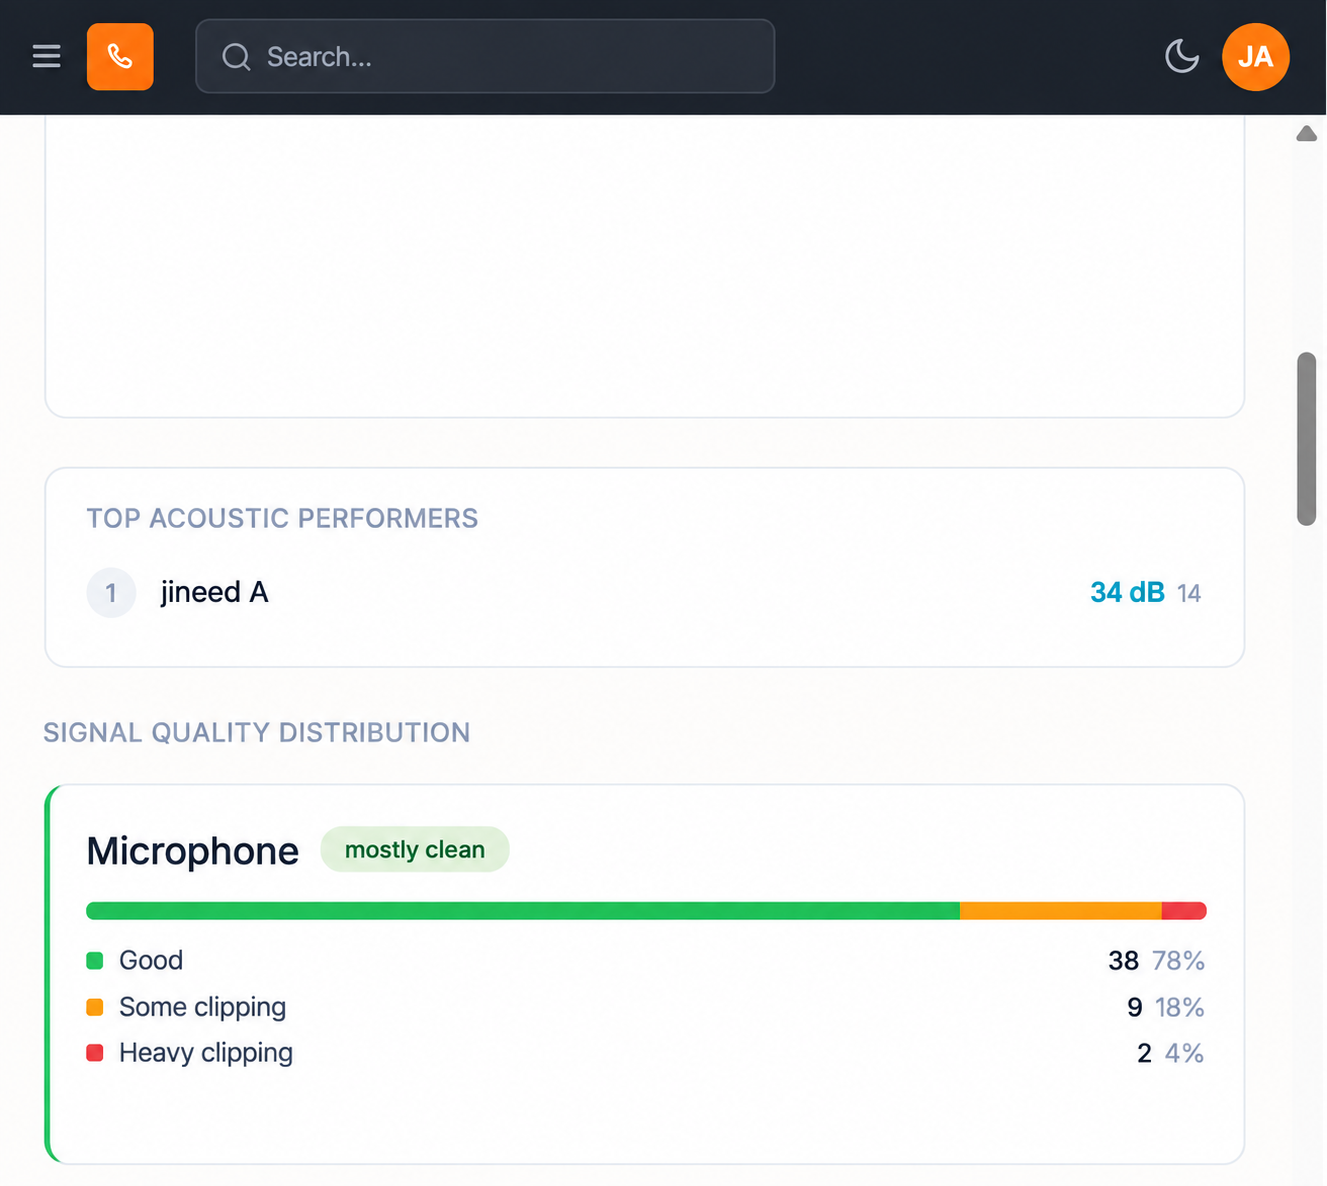Click the orange phone app logo
This screenshot has height=1186, width=1327.
coord(120,57)
